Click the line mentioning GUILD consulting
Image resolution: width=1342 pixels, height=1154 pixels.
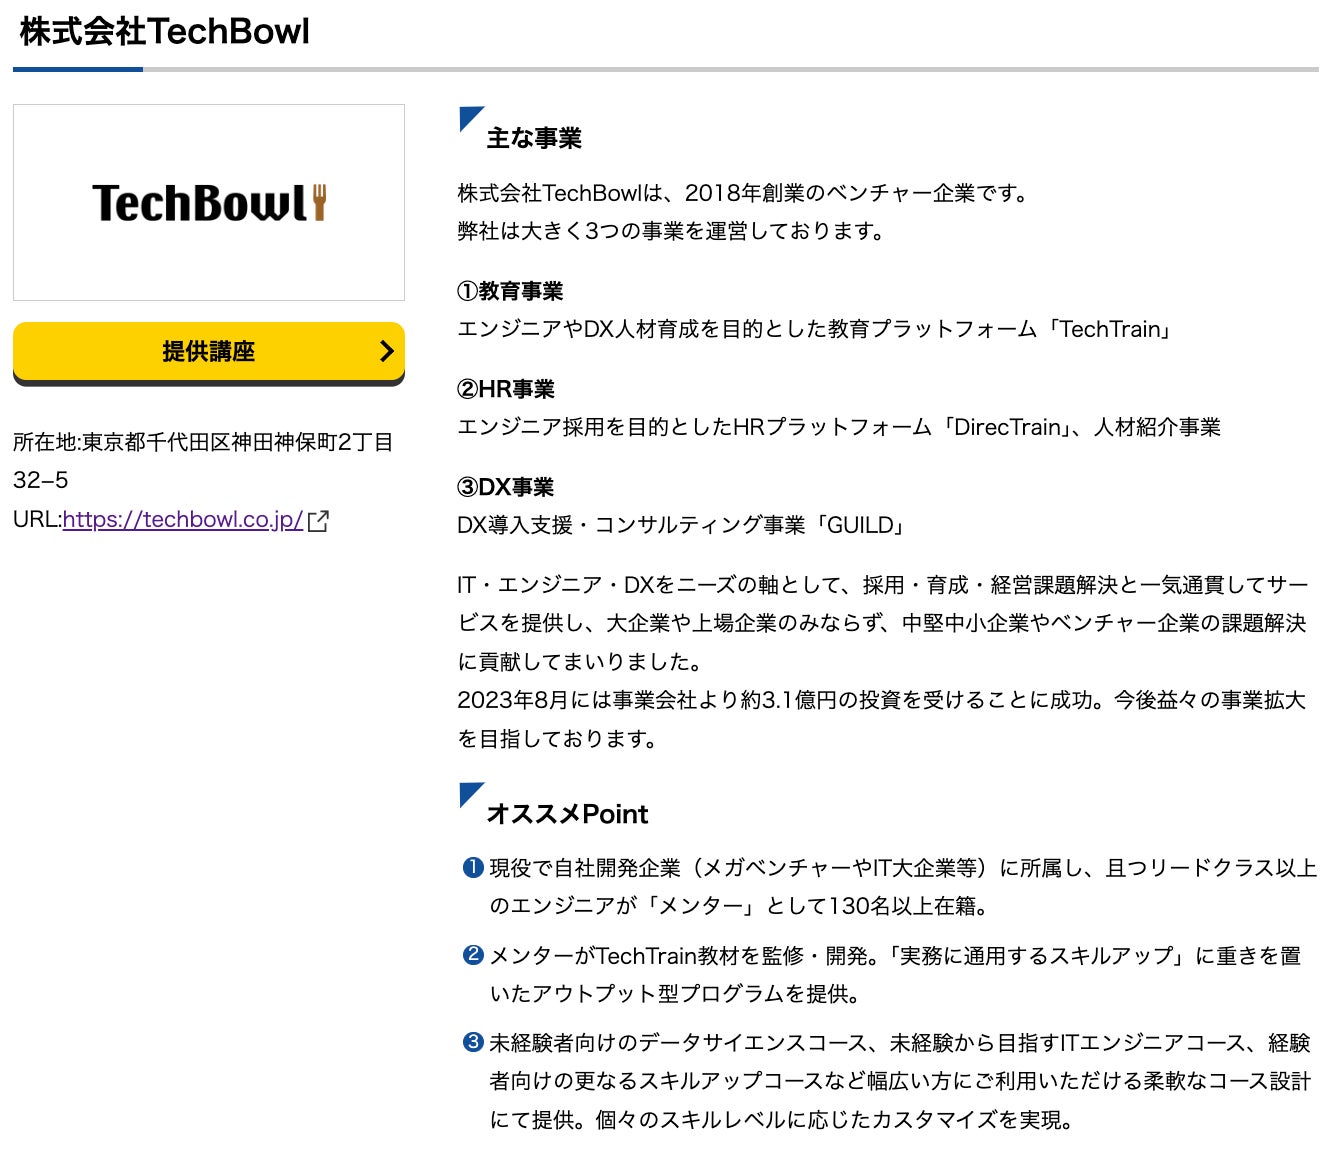pyautogui.click(x=682, y=525)
